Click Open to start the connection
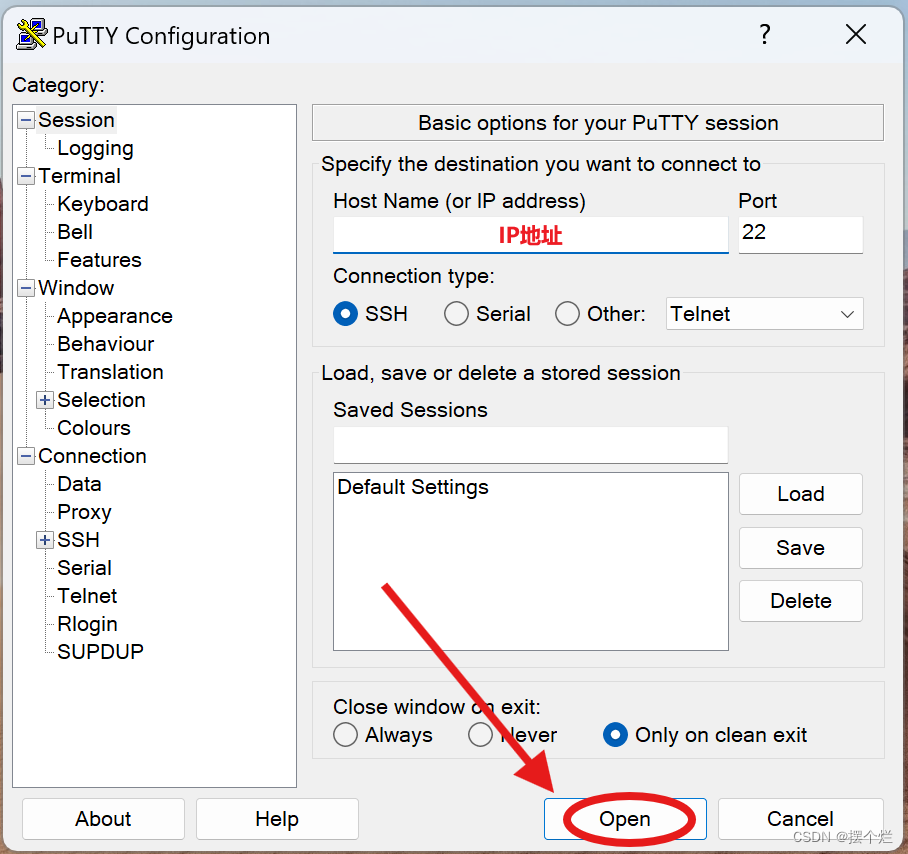The width and height of the screenshot is (908, 854). click(625, 819)
